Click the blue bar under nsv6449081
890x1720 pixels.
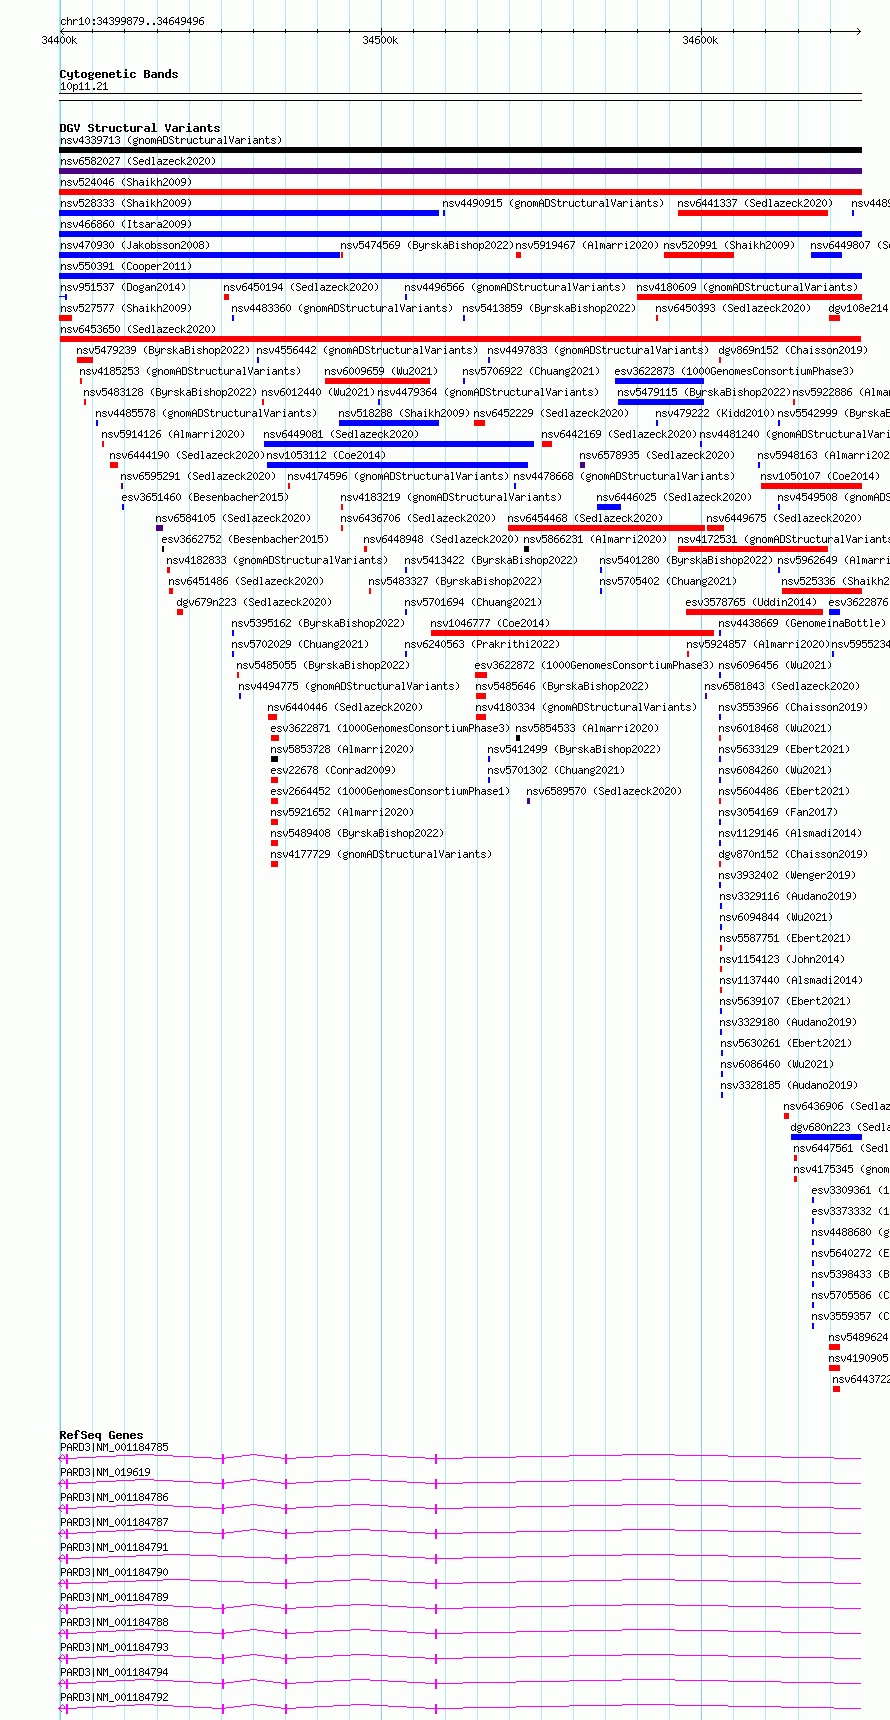(x=399, y=444)
